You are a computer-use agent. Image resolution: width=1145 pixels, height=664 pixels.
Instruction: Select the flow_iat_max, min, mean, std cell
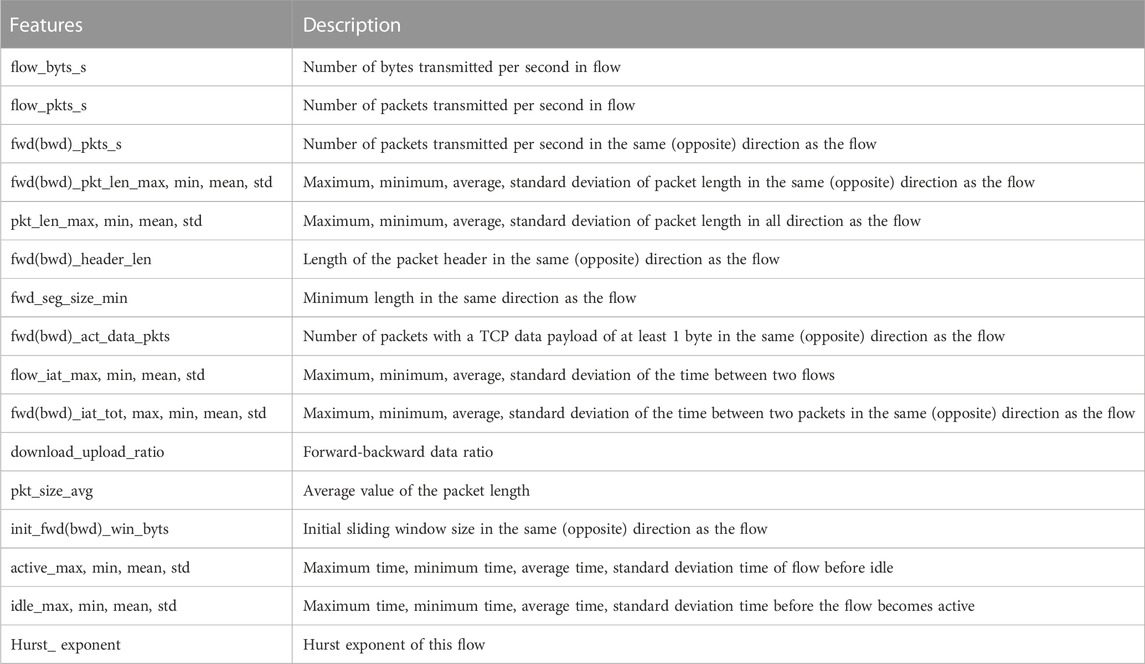[x=146, y=375]
